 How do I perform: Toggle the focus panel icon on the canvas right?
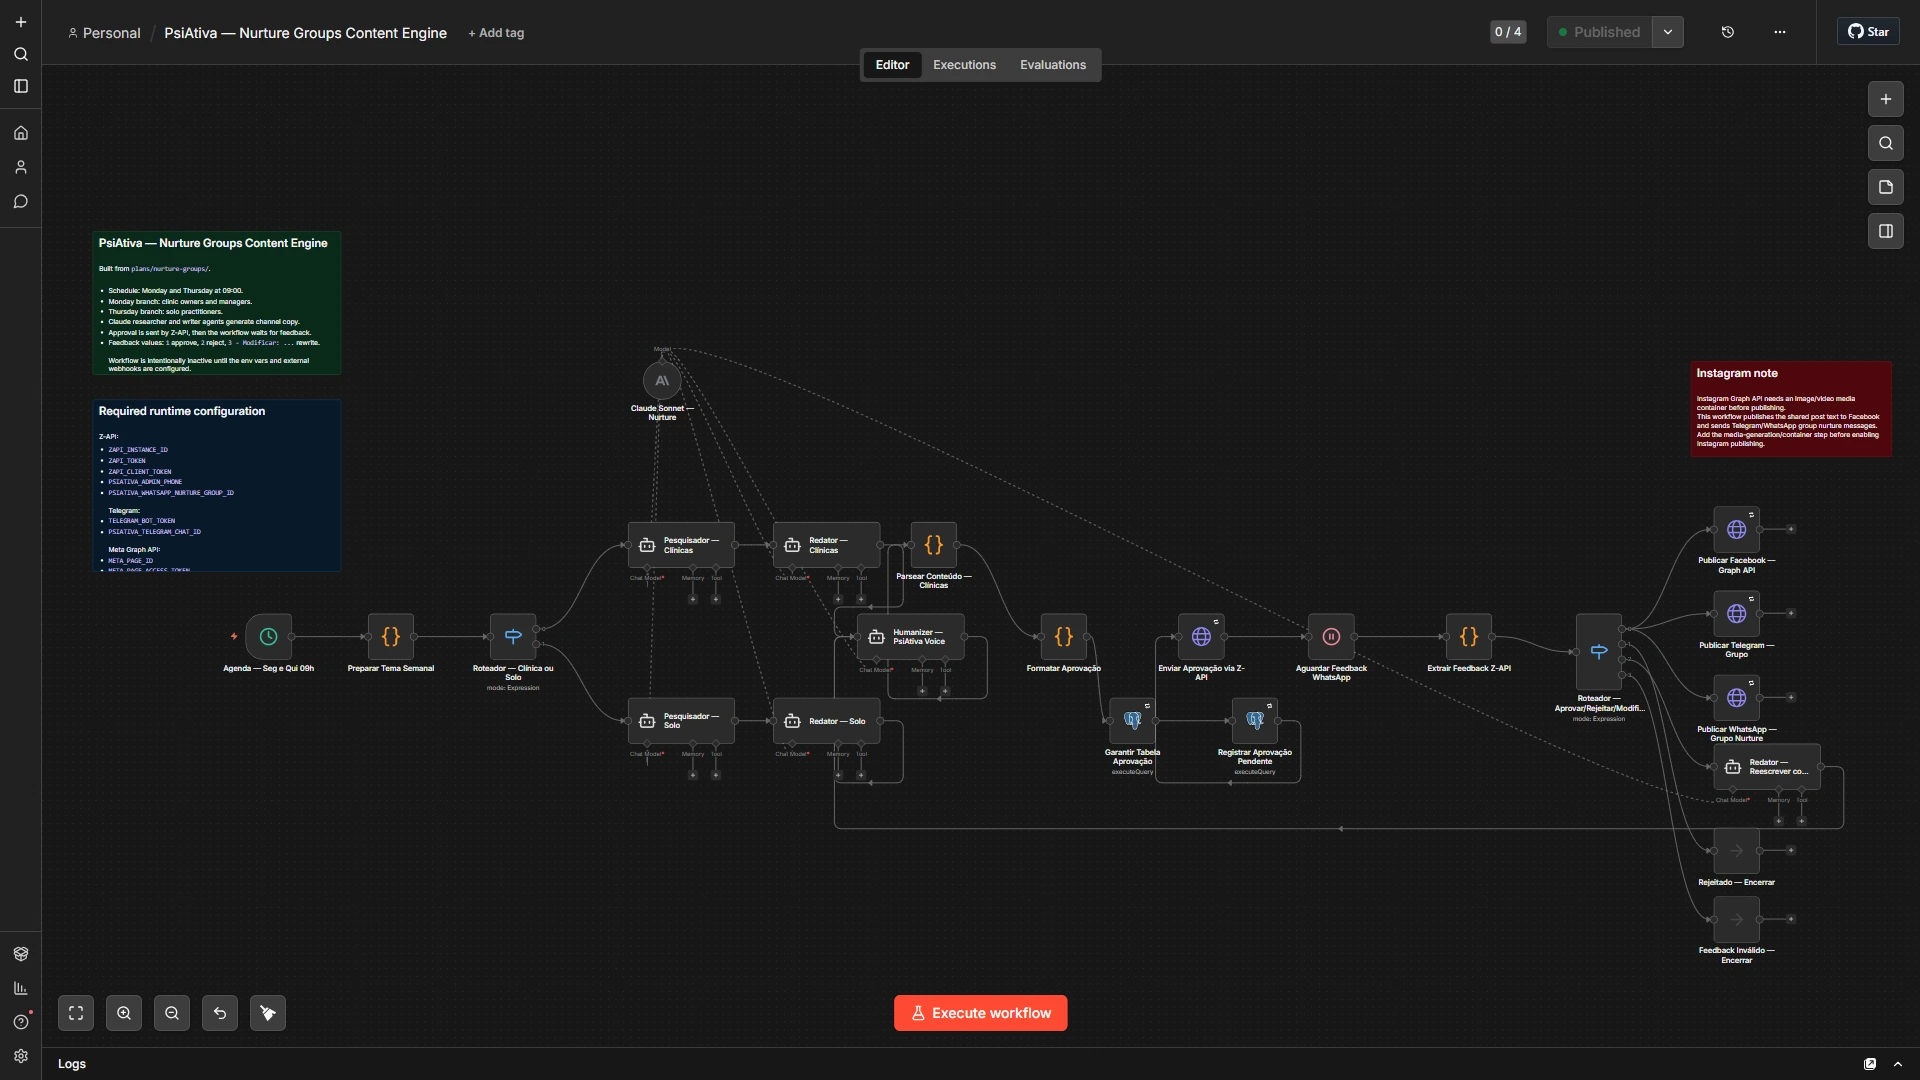click(x=1886, y=231)
